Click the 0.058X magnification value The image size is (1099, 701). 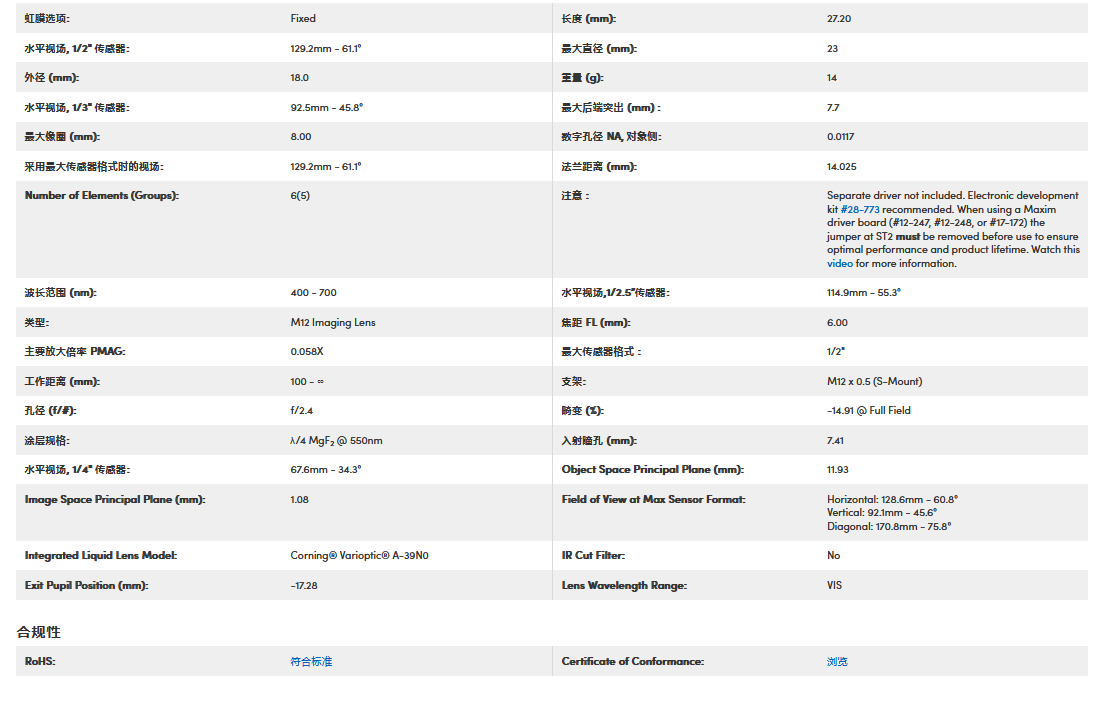coord(307,352)
